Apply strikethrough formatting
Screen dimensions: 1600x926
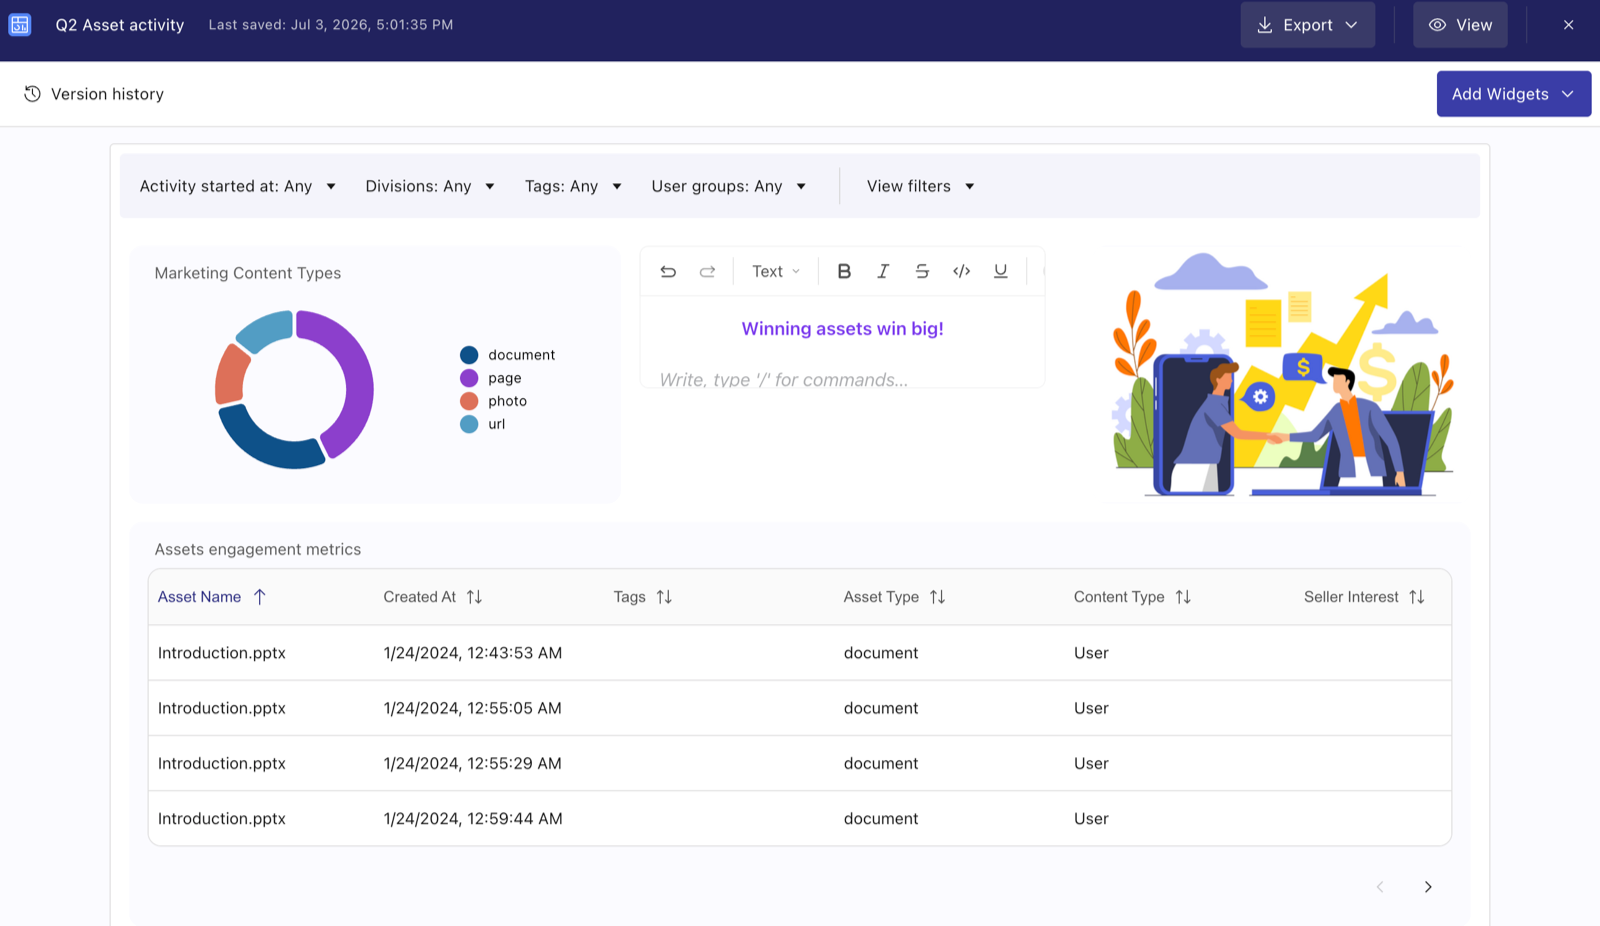coord(922,271)
